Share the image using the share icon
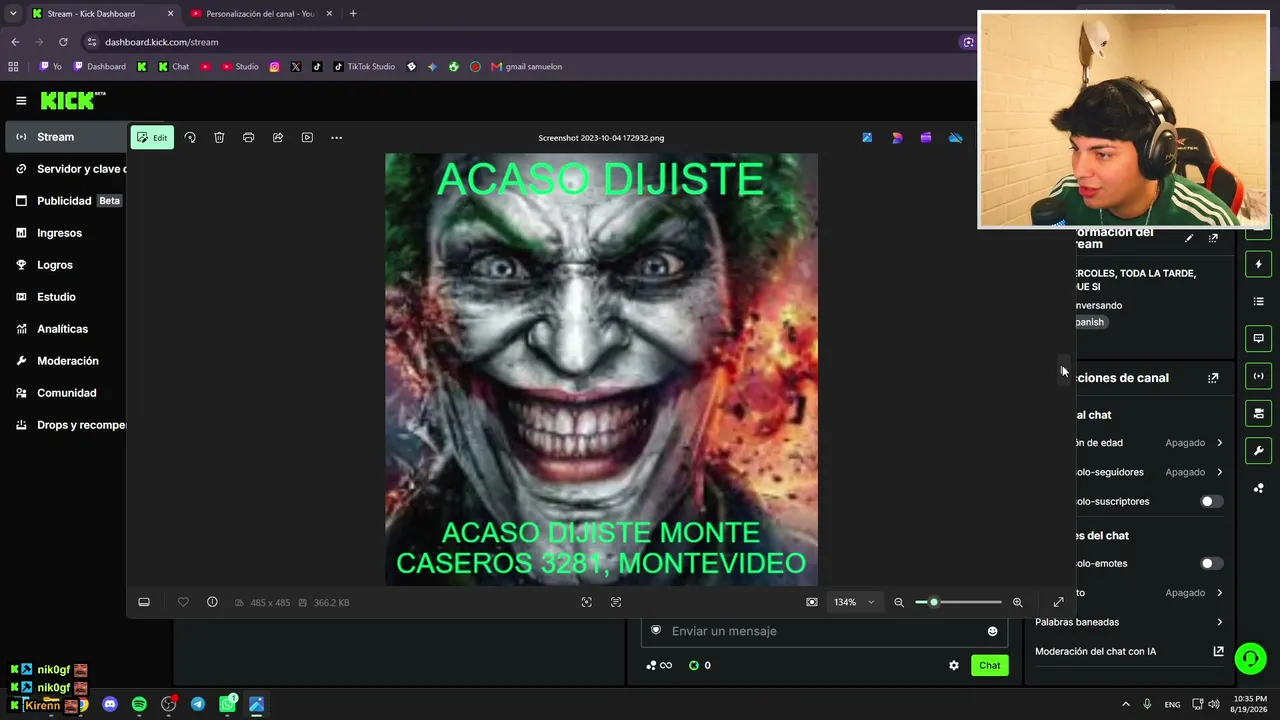1280x720 pixels. (278, 137)
